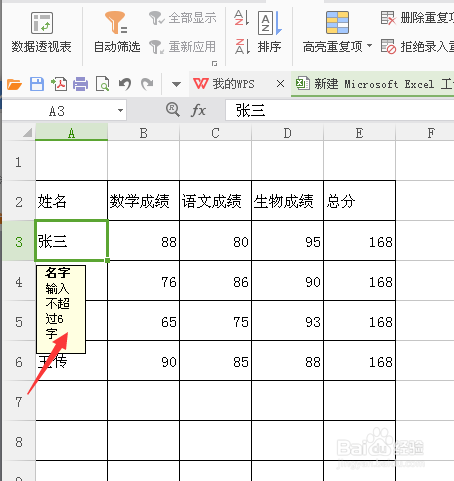Select the cell with value 85
The width and height of the screenshot is (454, 481).
coord(215,361)
